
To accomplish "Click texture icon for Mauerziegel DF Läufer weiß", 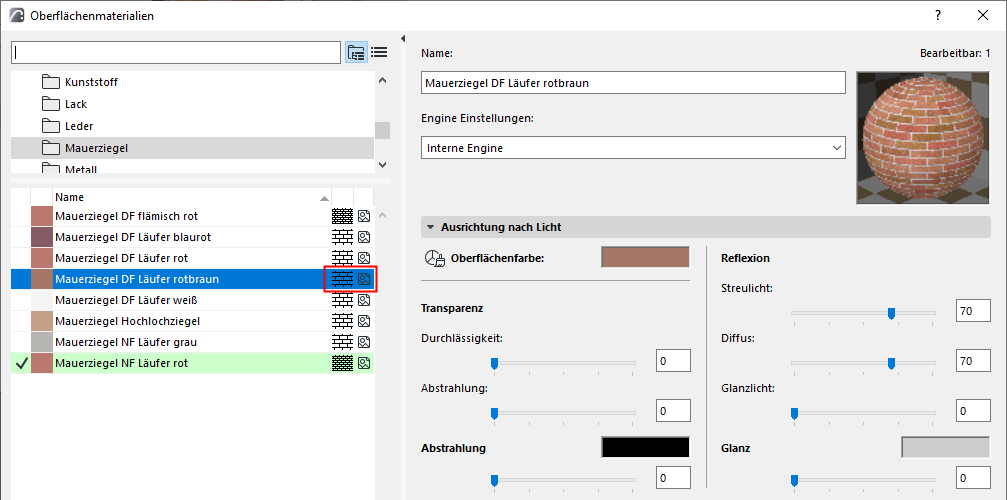I will [x=365, y=300].
